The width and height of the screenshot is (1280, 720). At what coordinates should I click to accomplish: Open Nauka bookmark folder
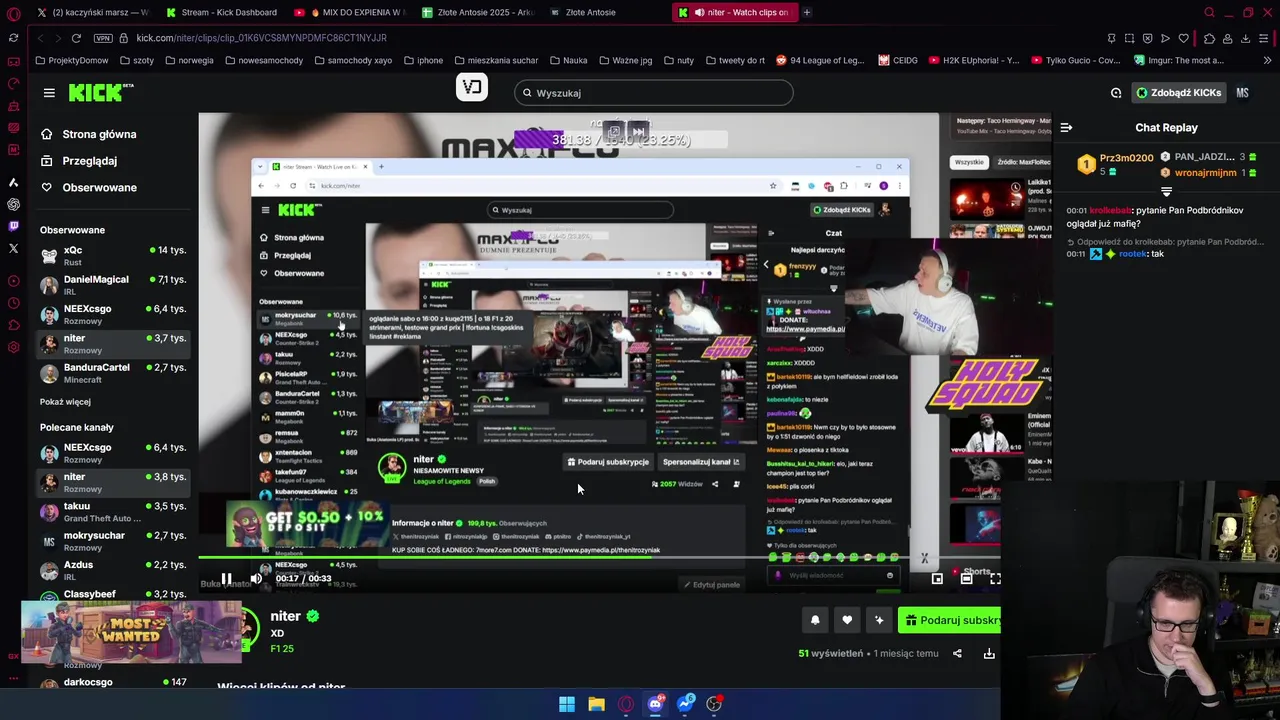point(567,60)
